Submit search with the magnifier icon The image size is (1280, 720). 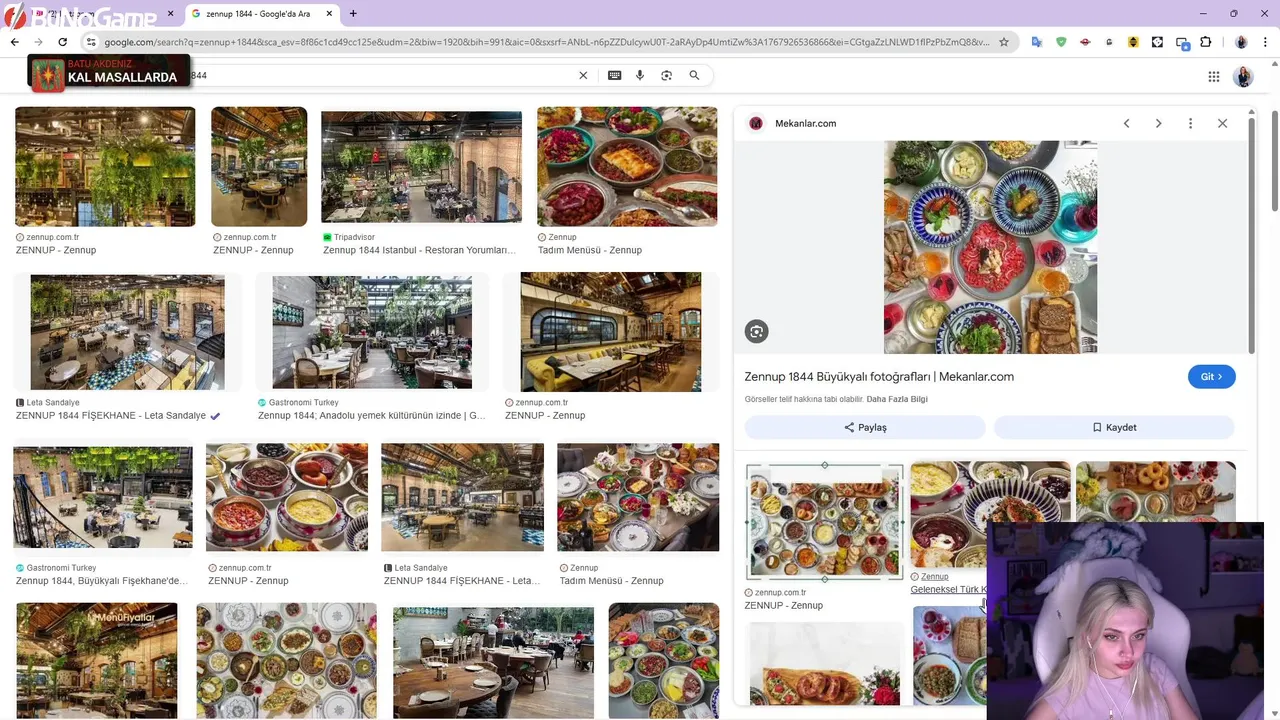[x=694, y=75]
